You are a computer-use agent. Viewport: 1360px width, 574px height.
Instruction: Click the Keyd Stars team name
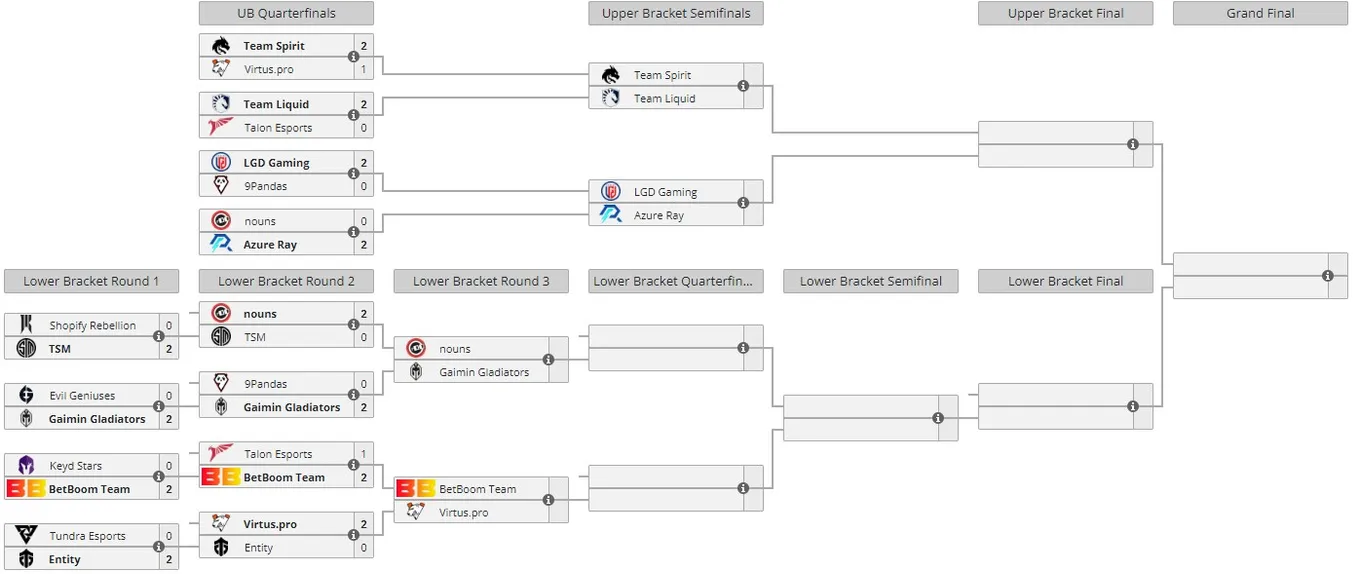click(x=76, y=466)
